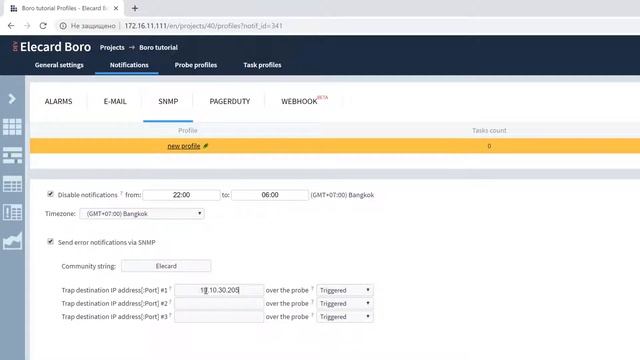
Task: Show help for Trap destination #3
Action: pyautogui.click(x=170, y=314)
